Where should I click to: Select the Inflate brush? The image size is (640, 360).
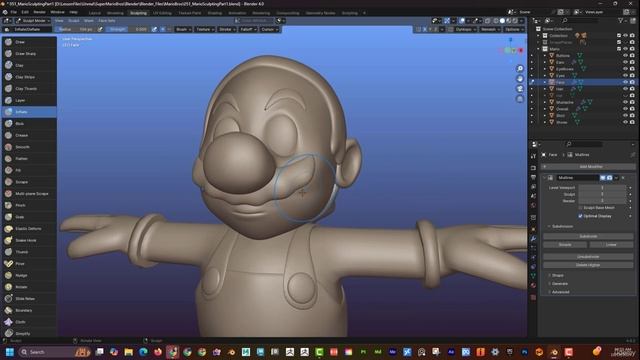[x=29, y=112]
